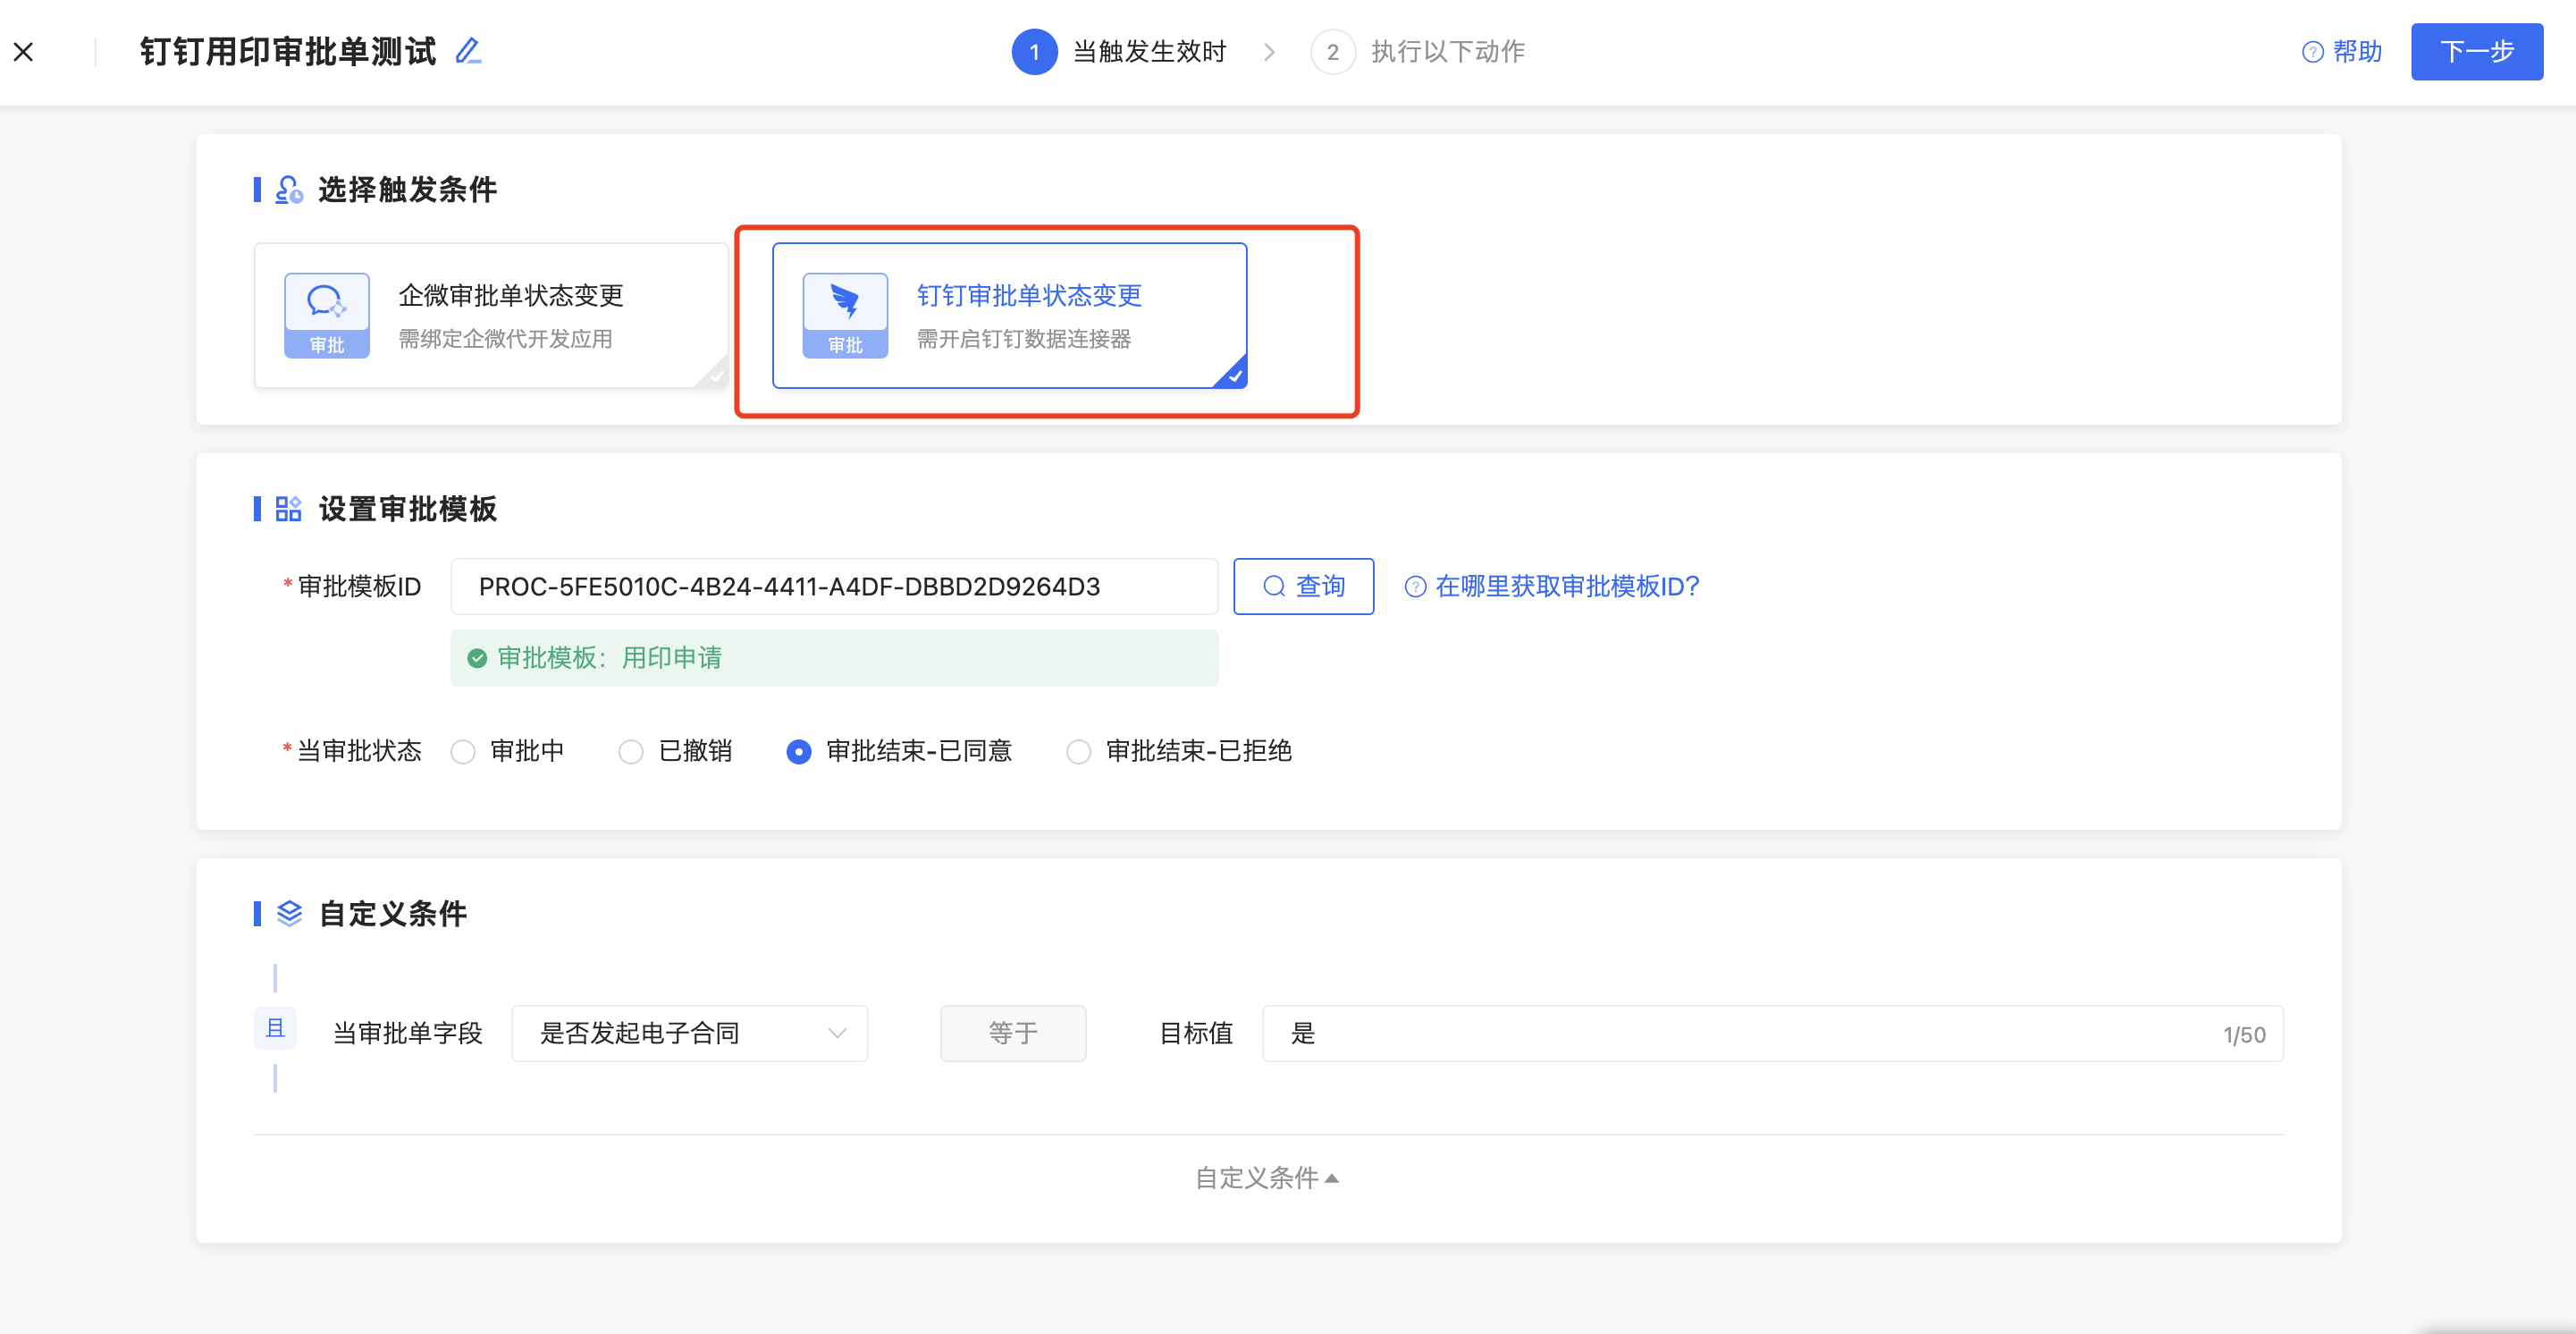
Task: Click the 选择触发条件 section icon
Action: pyautogui.click(x=289, y=190)
